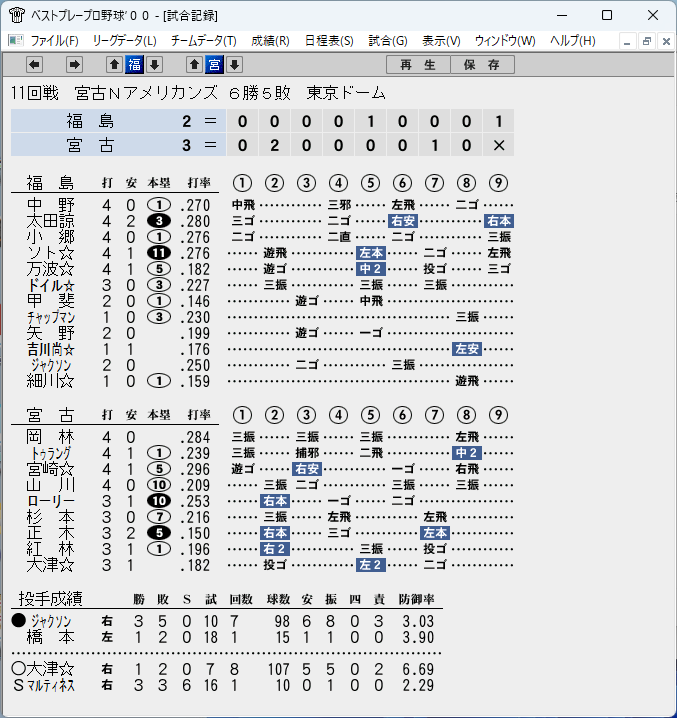Screen dimensions: 677x718
Task: Open the 試合(G) menu
Action: [388, 41]
